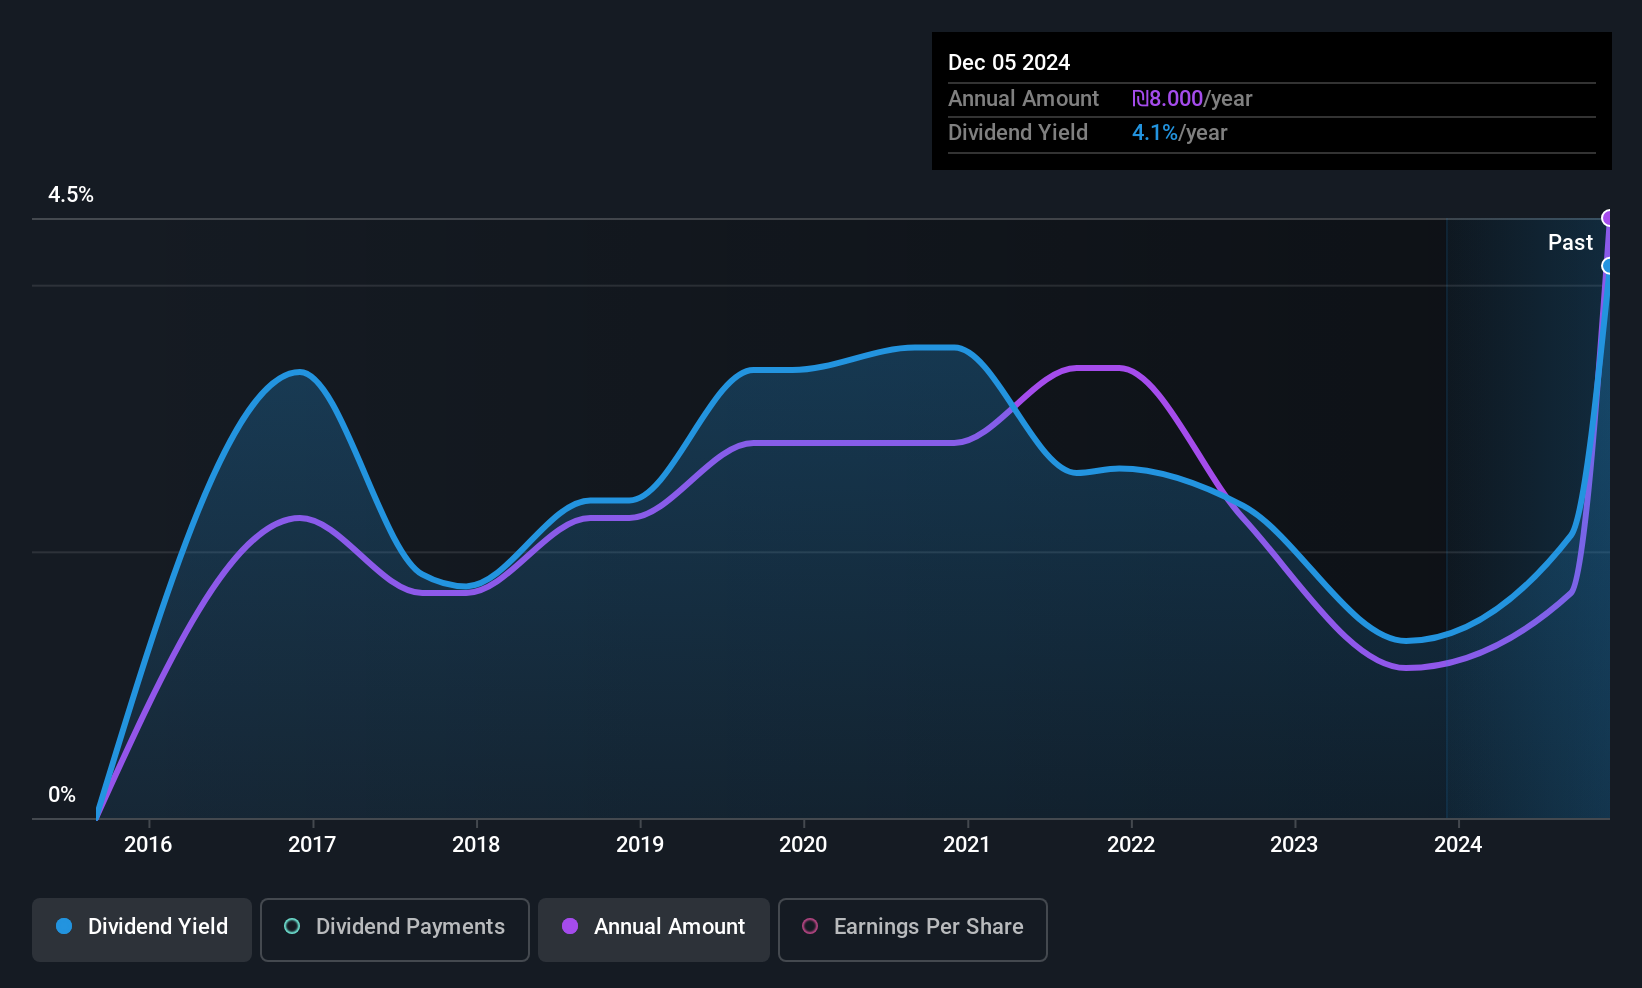Click the 2016 x-axis label
This screenshot has height=988, width=1642.
pos(148,845)
